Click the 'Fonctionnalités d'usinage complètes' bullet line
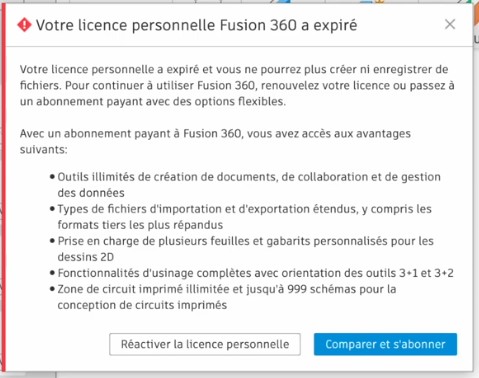479x378 pixels. 255,273
